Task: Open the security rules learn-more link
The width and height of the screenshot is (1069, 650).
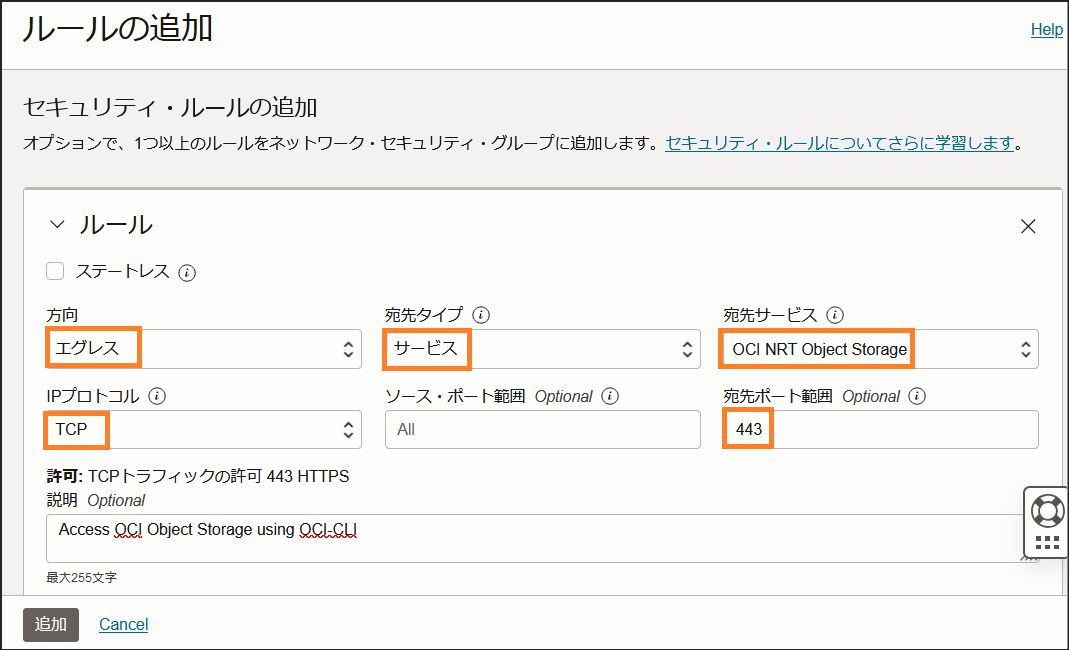Action: tap(839, 143)
